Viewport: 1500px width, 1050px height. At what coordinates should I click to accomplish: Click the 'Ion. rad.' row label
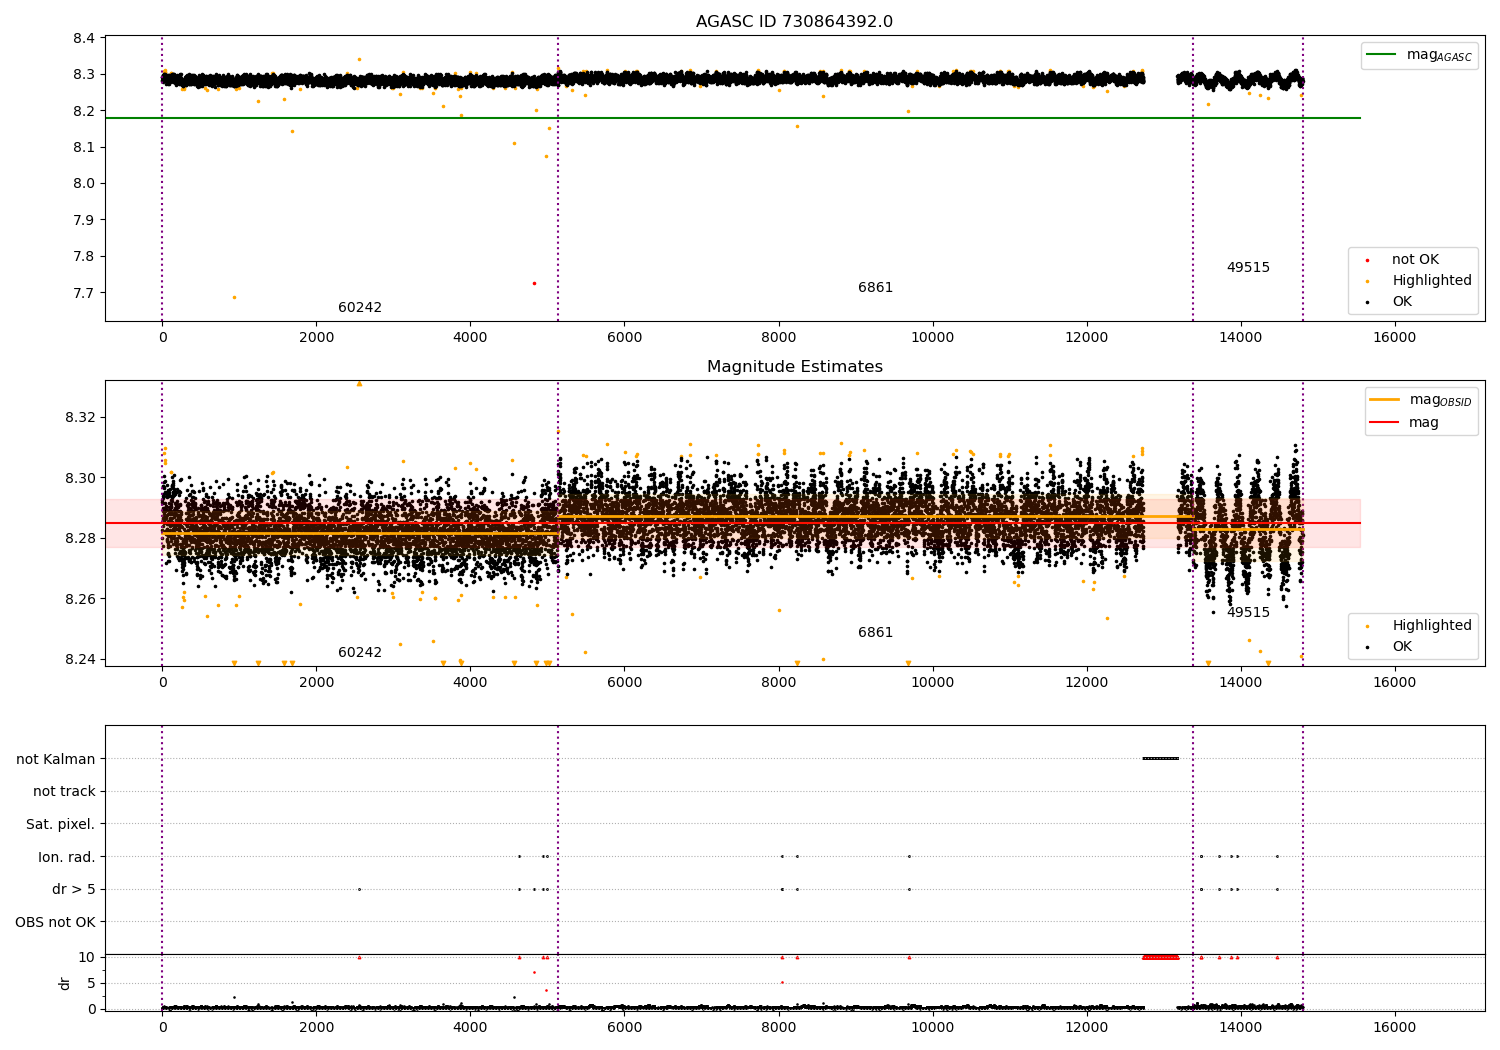[67, 857]
